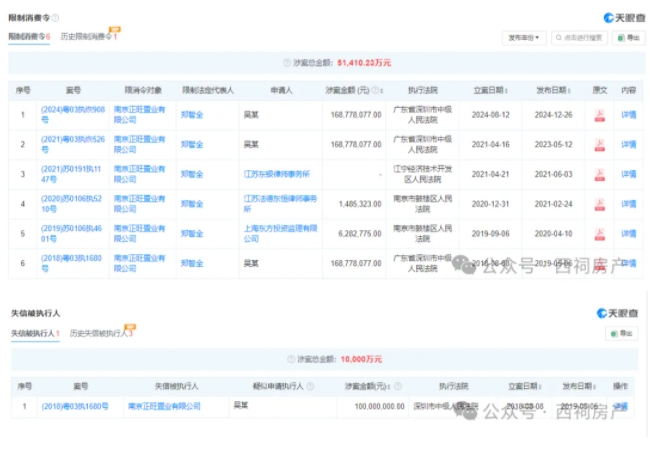Select the 限制消费令 6 tab
The height and width of the screenshot is (449, 650).
[28, 37]
